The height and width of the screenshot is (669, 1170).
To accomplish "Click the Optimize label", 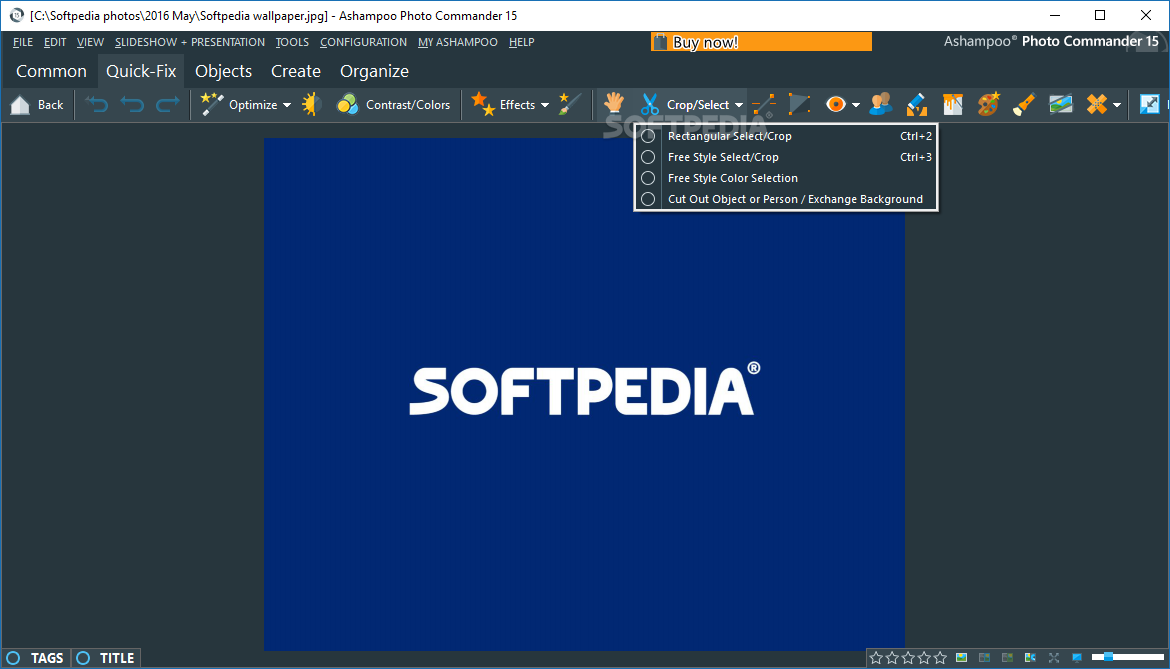I will [x=253, y=105].
